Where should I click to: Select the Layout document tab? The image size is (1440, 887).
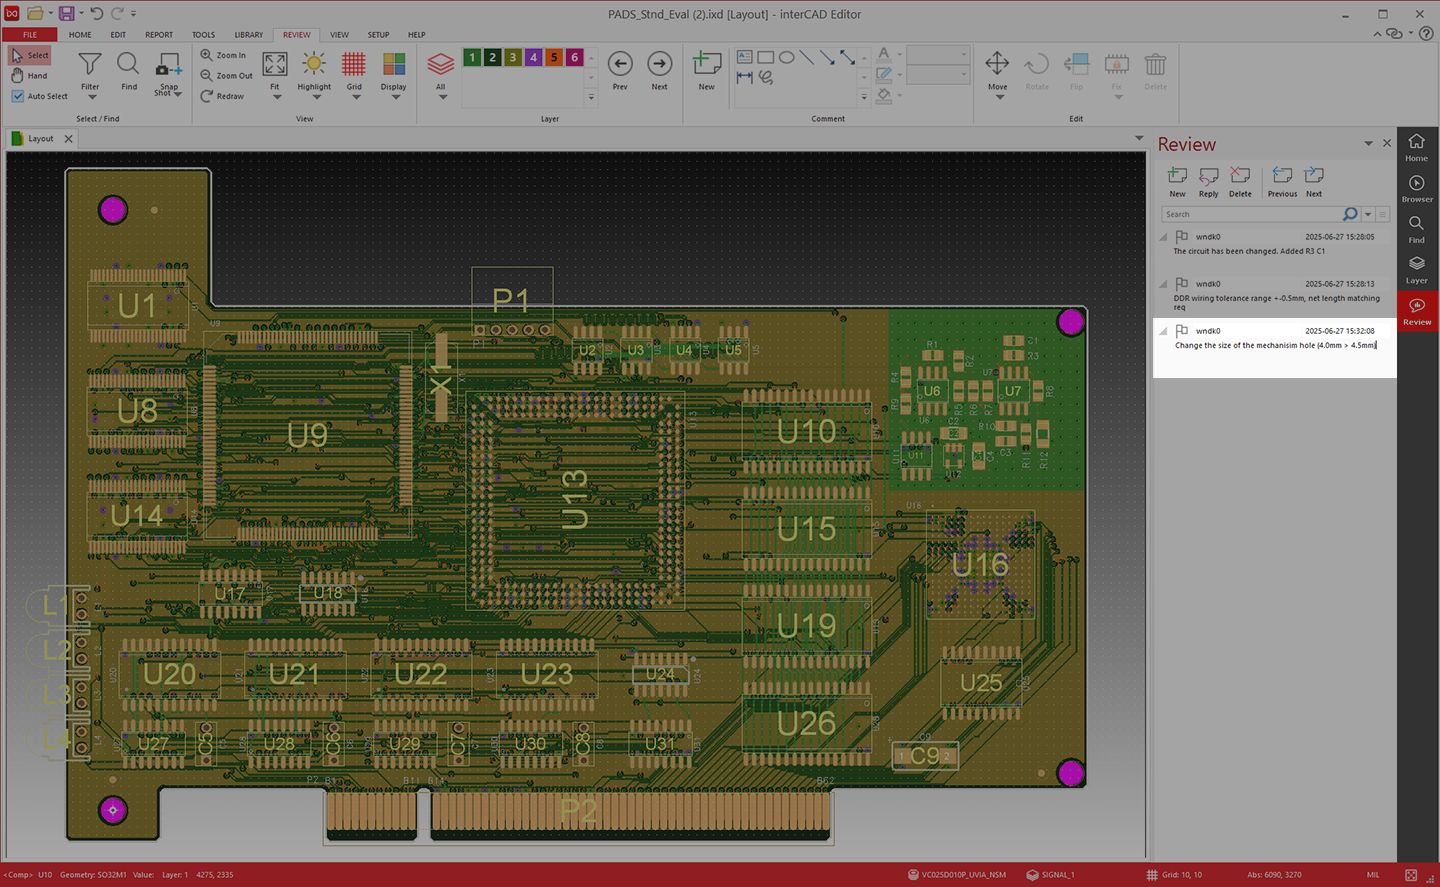point(41,139)
